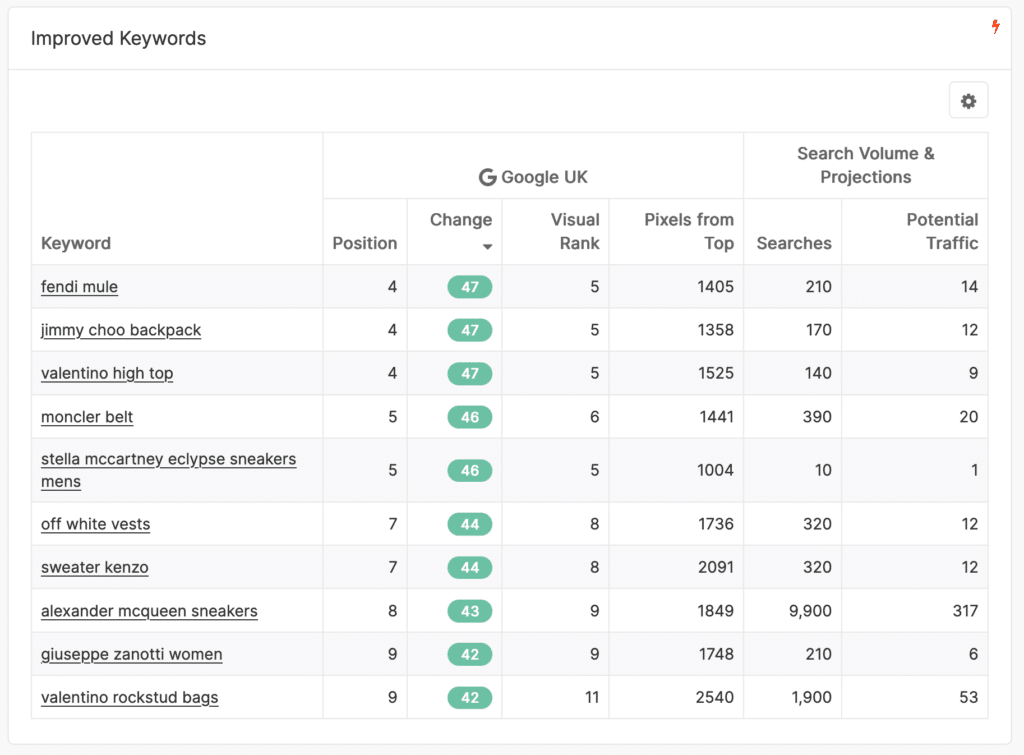Viewport: 1024px width, 755px height.
Task: Open the 'alexander mcqueen sneakers' keyword link
Action: 149,611
